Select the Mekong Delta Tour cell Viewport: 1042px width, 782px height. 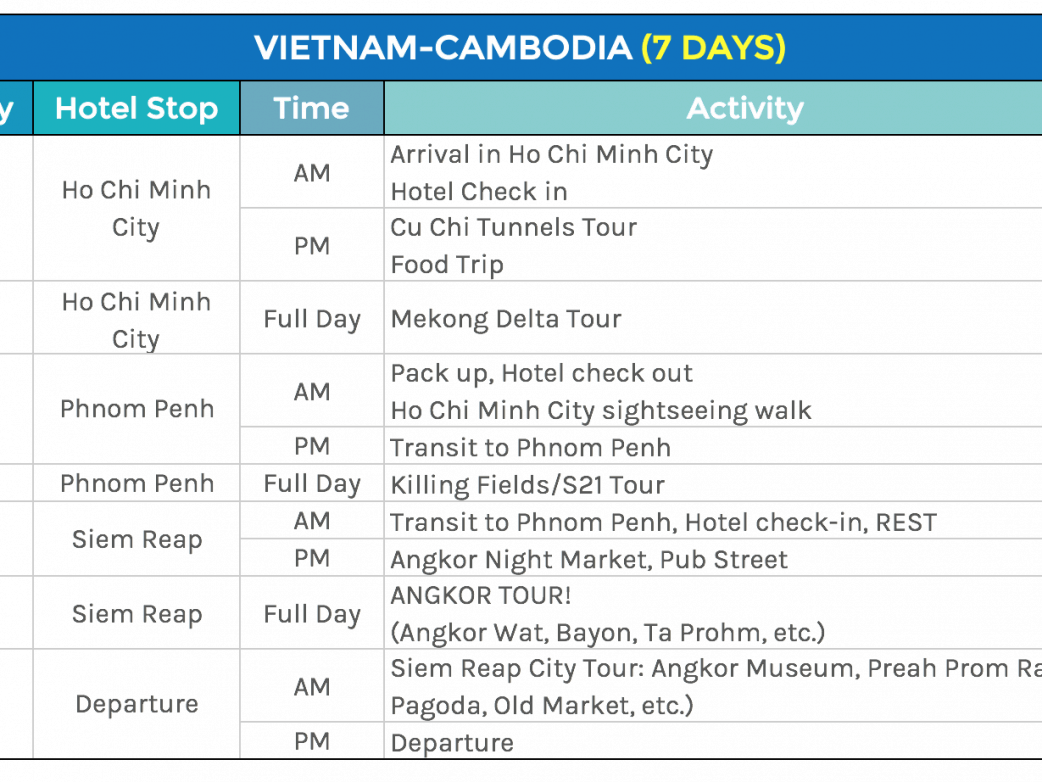[506, 319]
